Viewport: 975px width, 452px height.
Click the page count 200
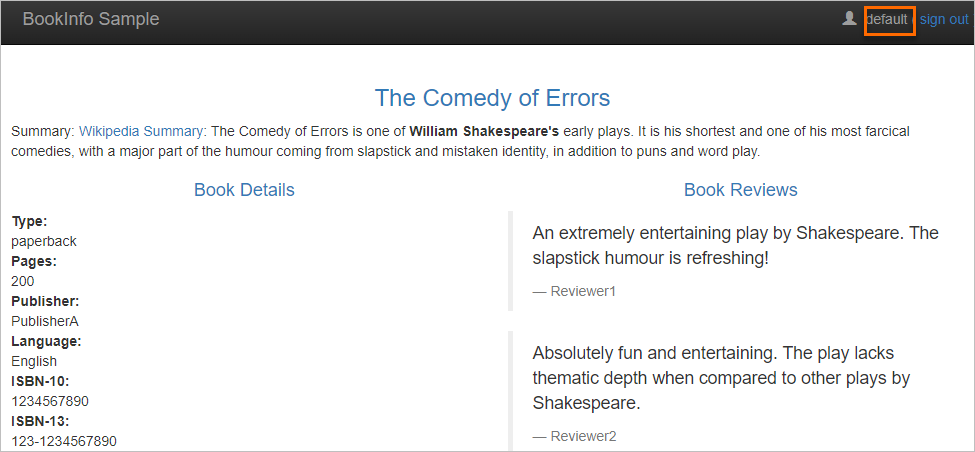23,281
